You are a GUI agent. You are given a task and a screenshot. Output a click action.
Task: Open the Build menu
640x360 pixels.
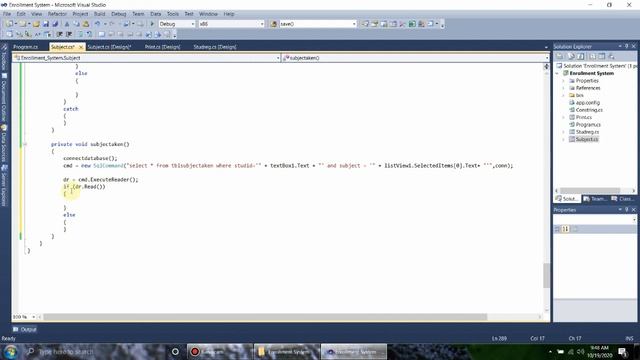point(100,14)
